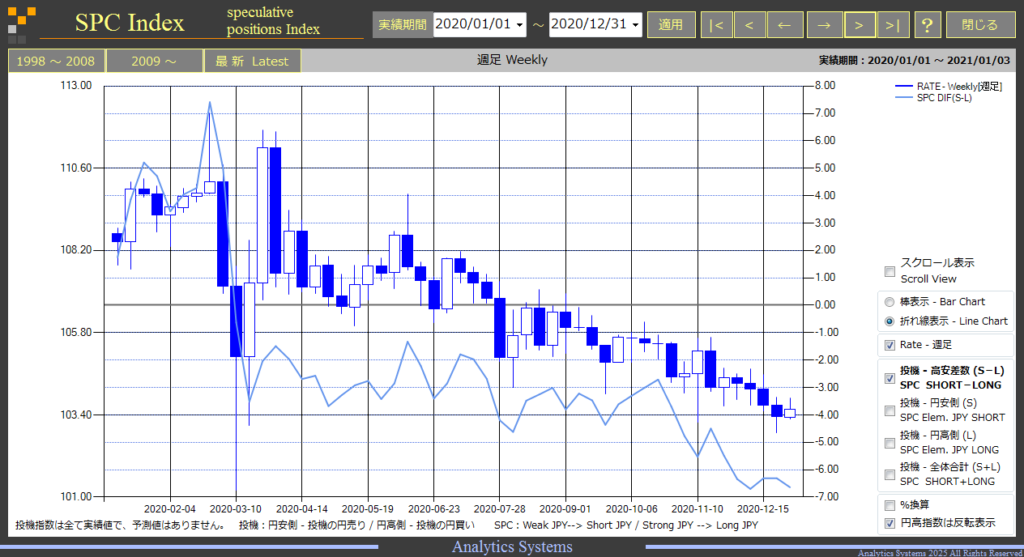
Task: Step back with the left arrow button
Action: click(x=784, y=25)
